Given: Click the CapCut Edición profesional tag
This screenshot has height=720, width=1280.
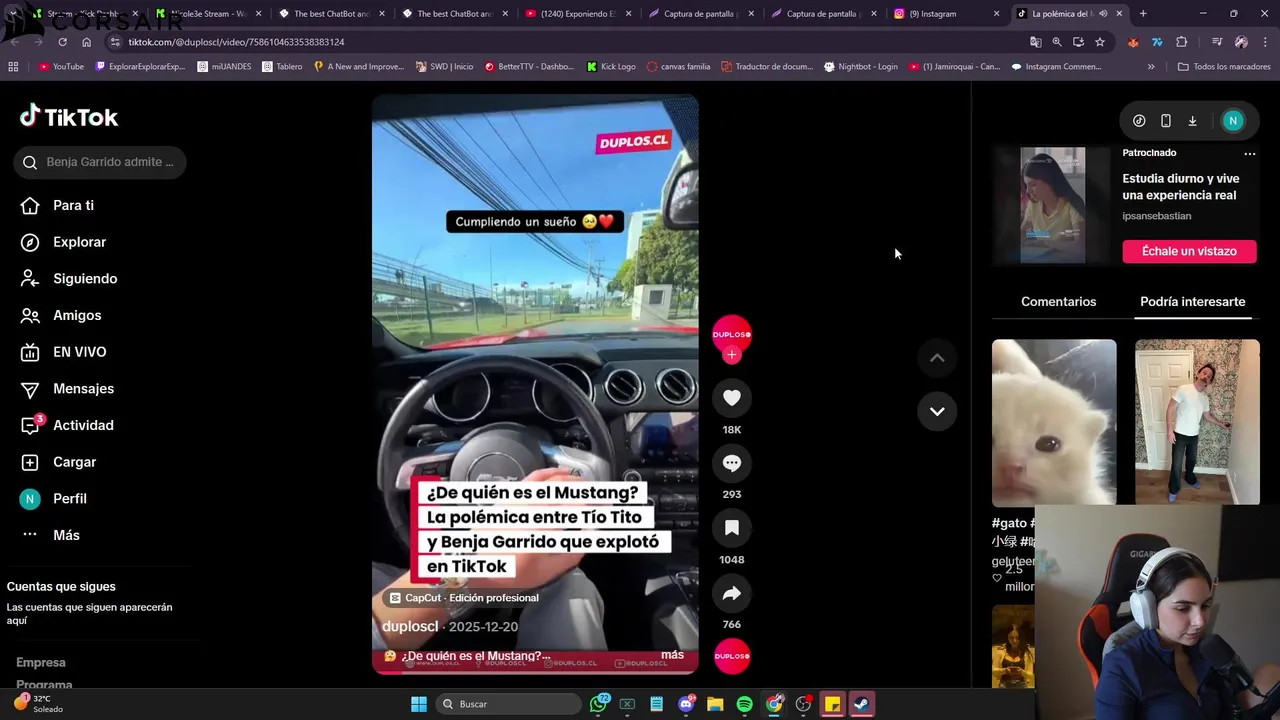Looking at the screenshot, I should [464, 598].
